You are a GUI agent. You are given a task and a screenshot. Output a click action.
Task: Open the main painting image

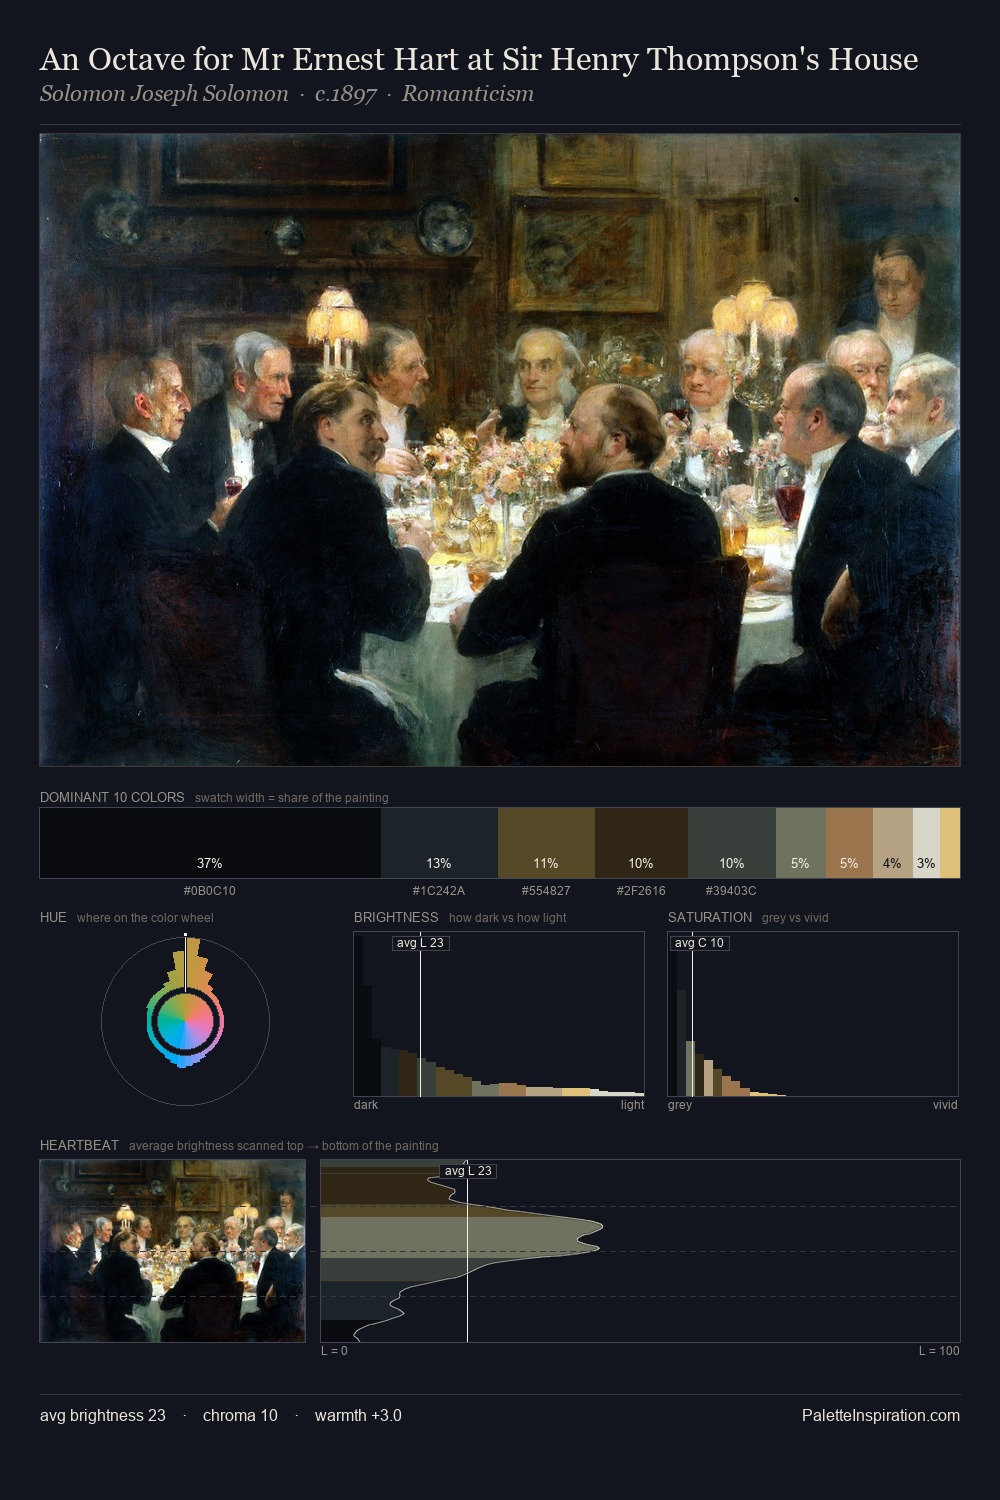(x=500, y=450)
